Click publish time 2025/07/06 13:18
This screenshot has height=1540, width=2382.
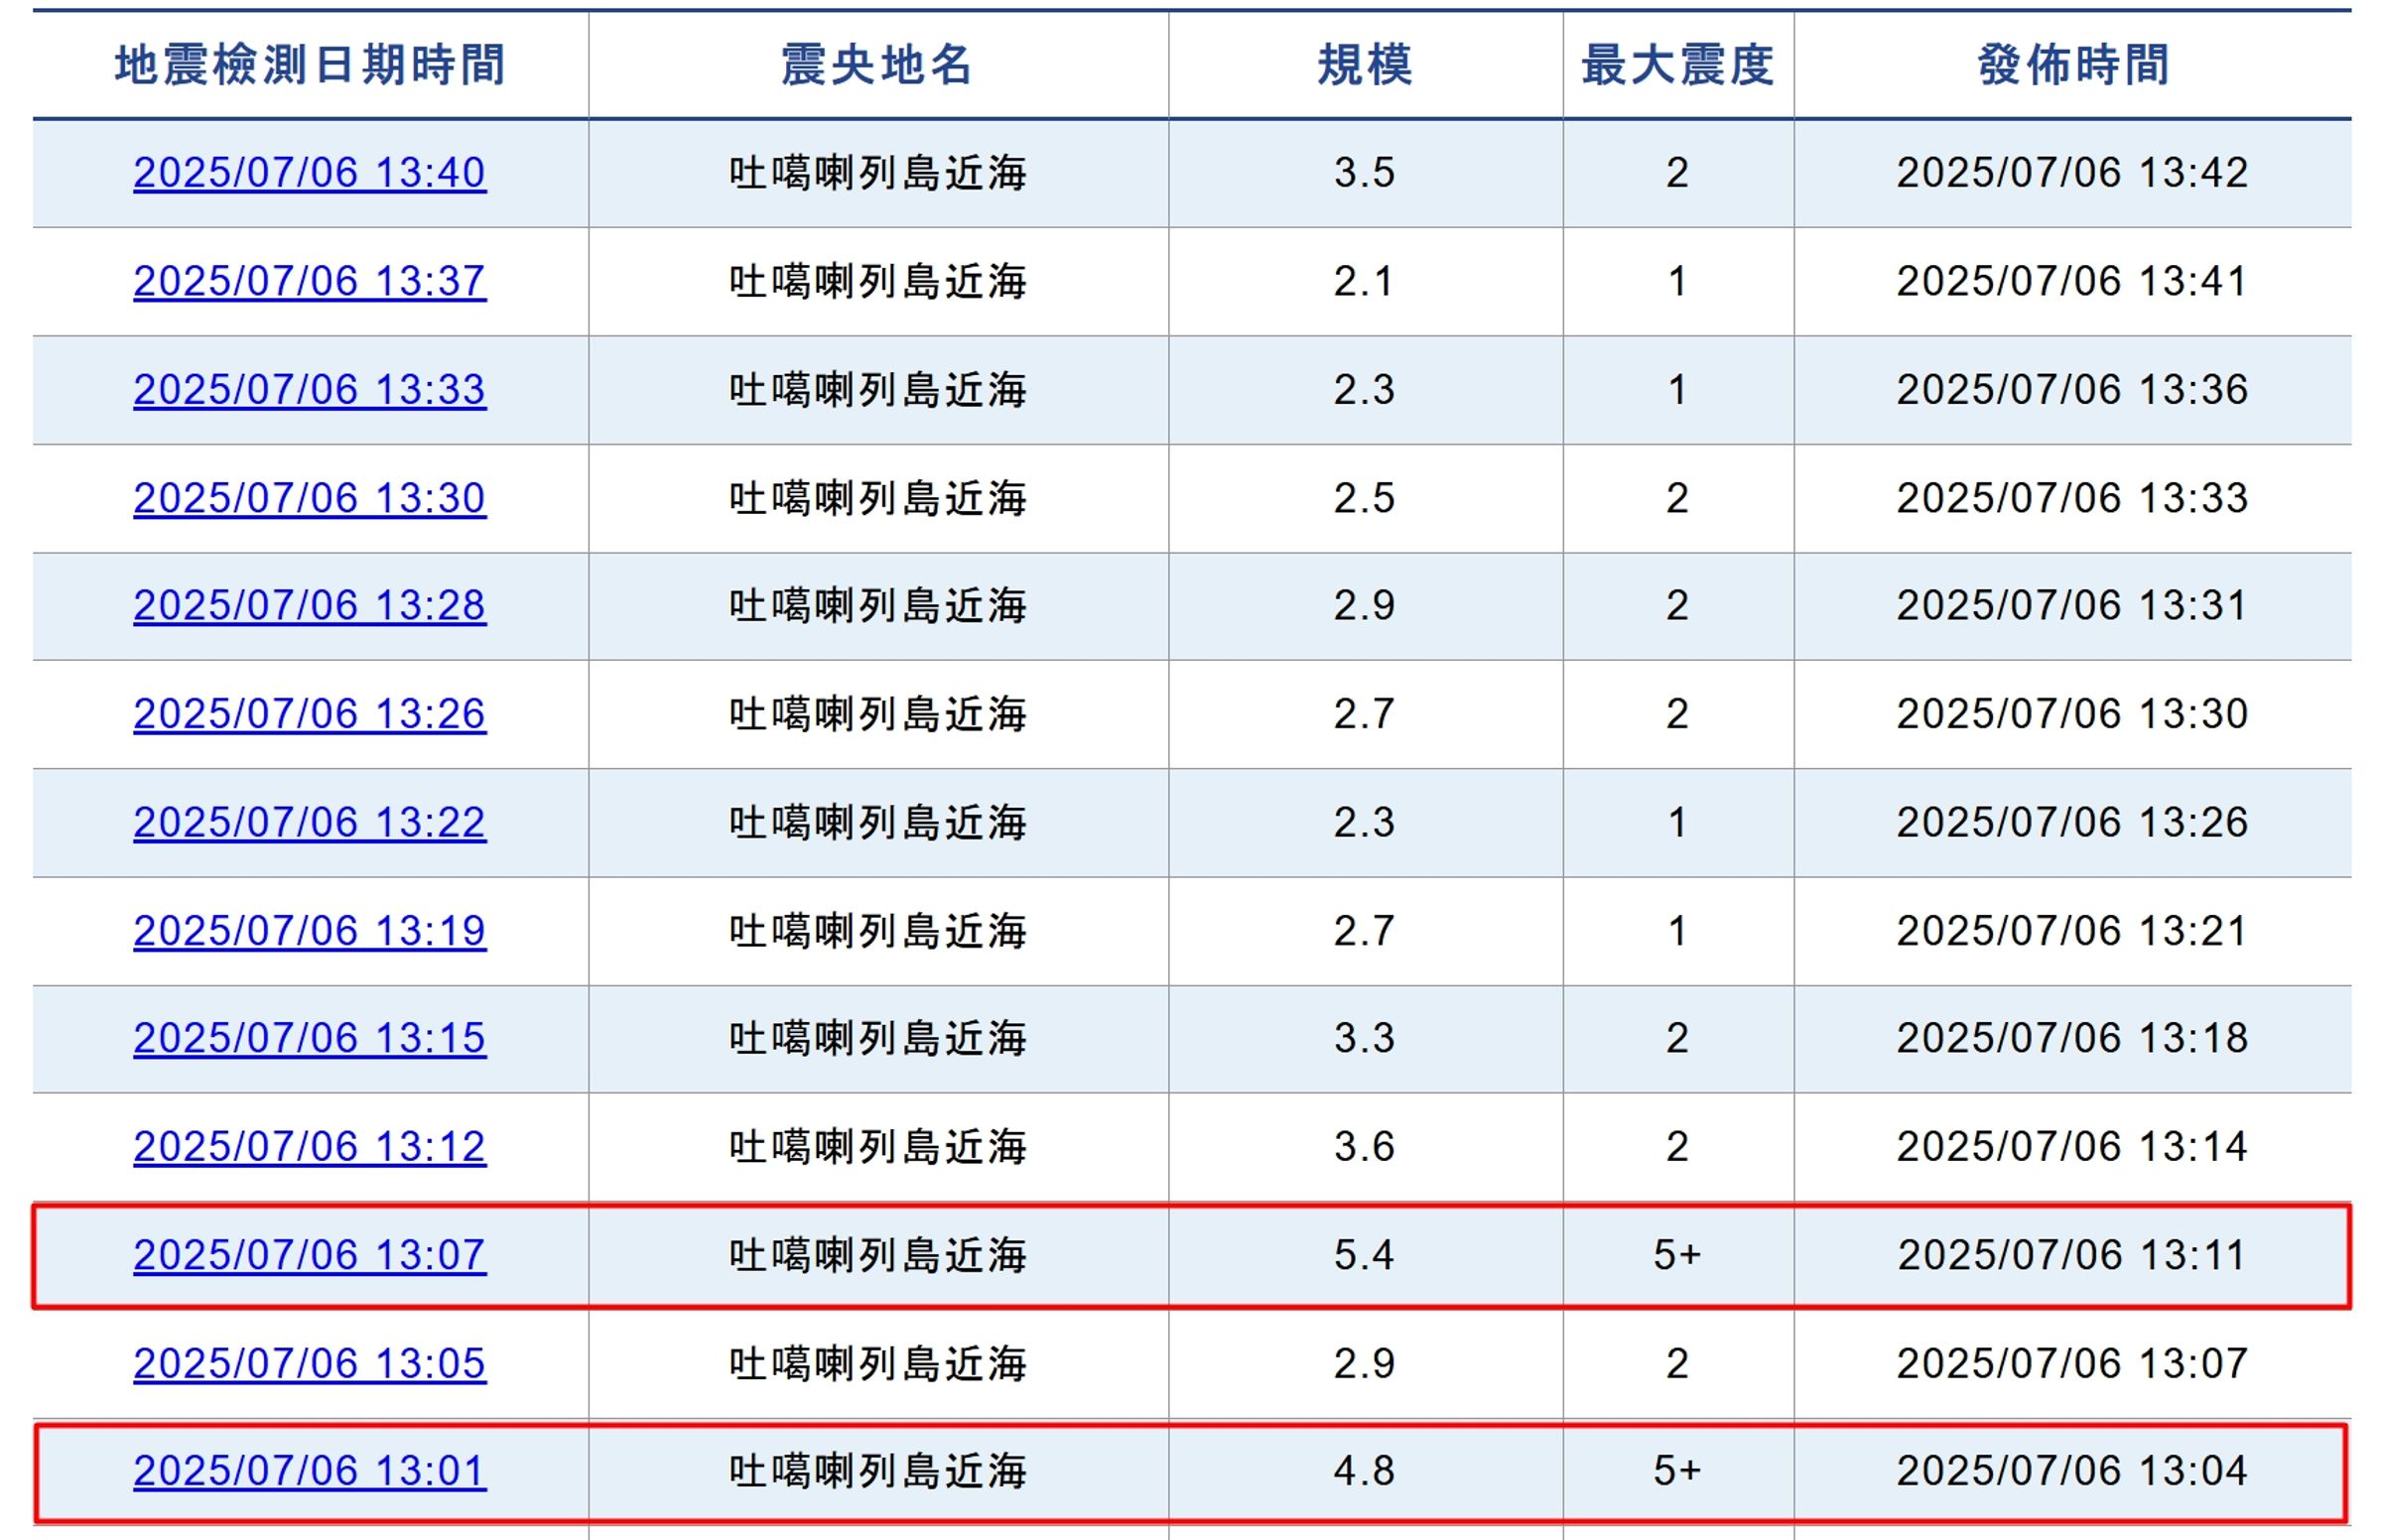click(x=2072, y=1039)
